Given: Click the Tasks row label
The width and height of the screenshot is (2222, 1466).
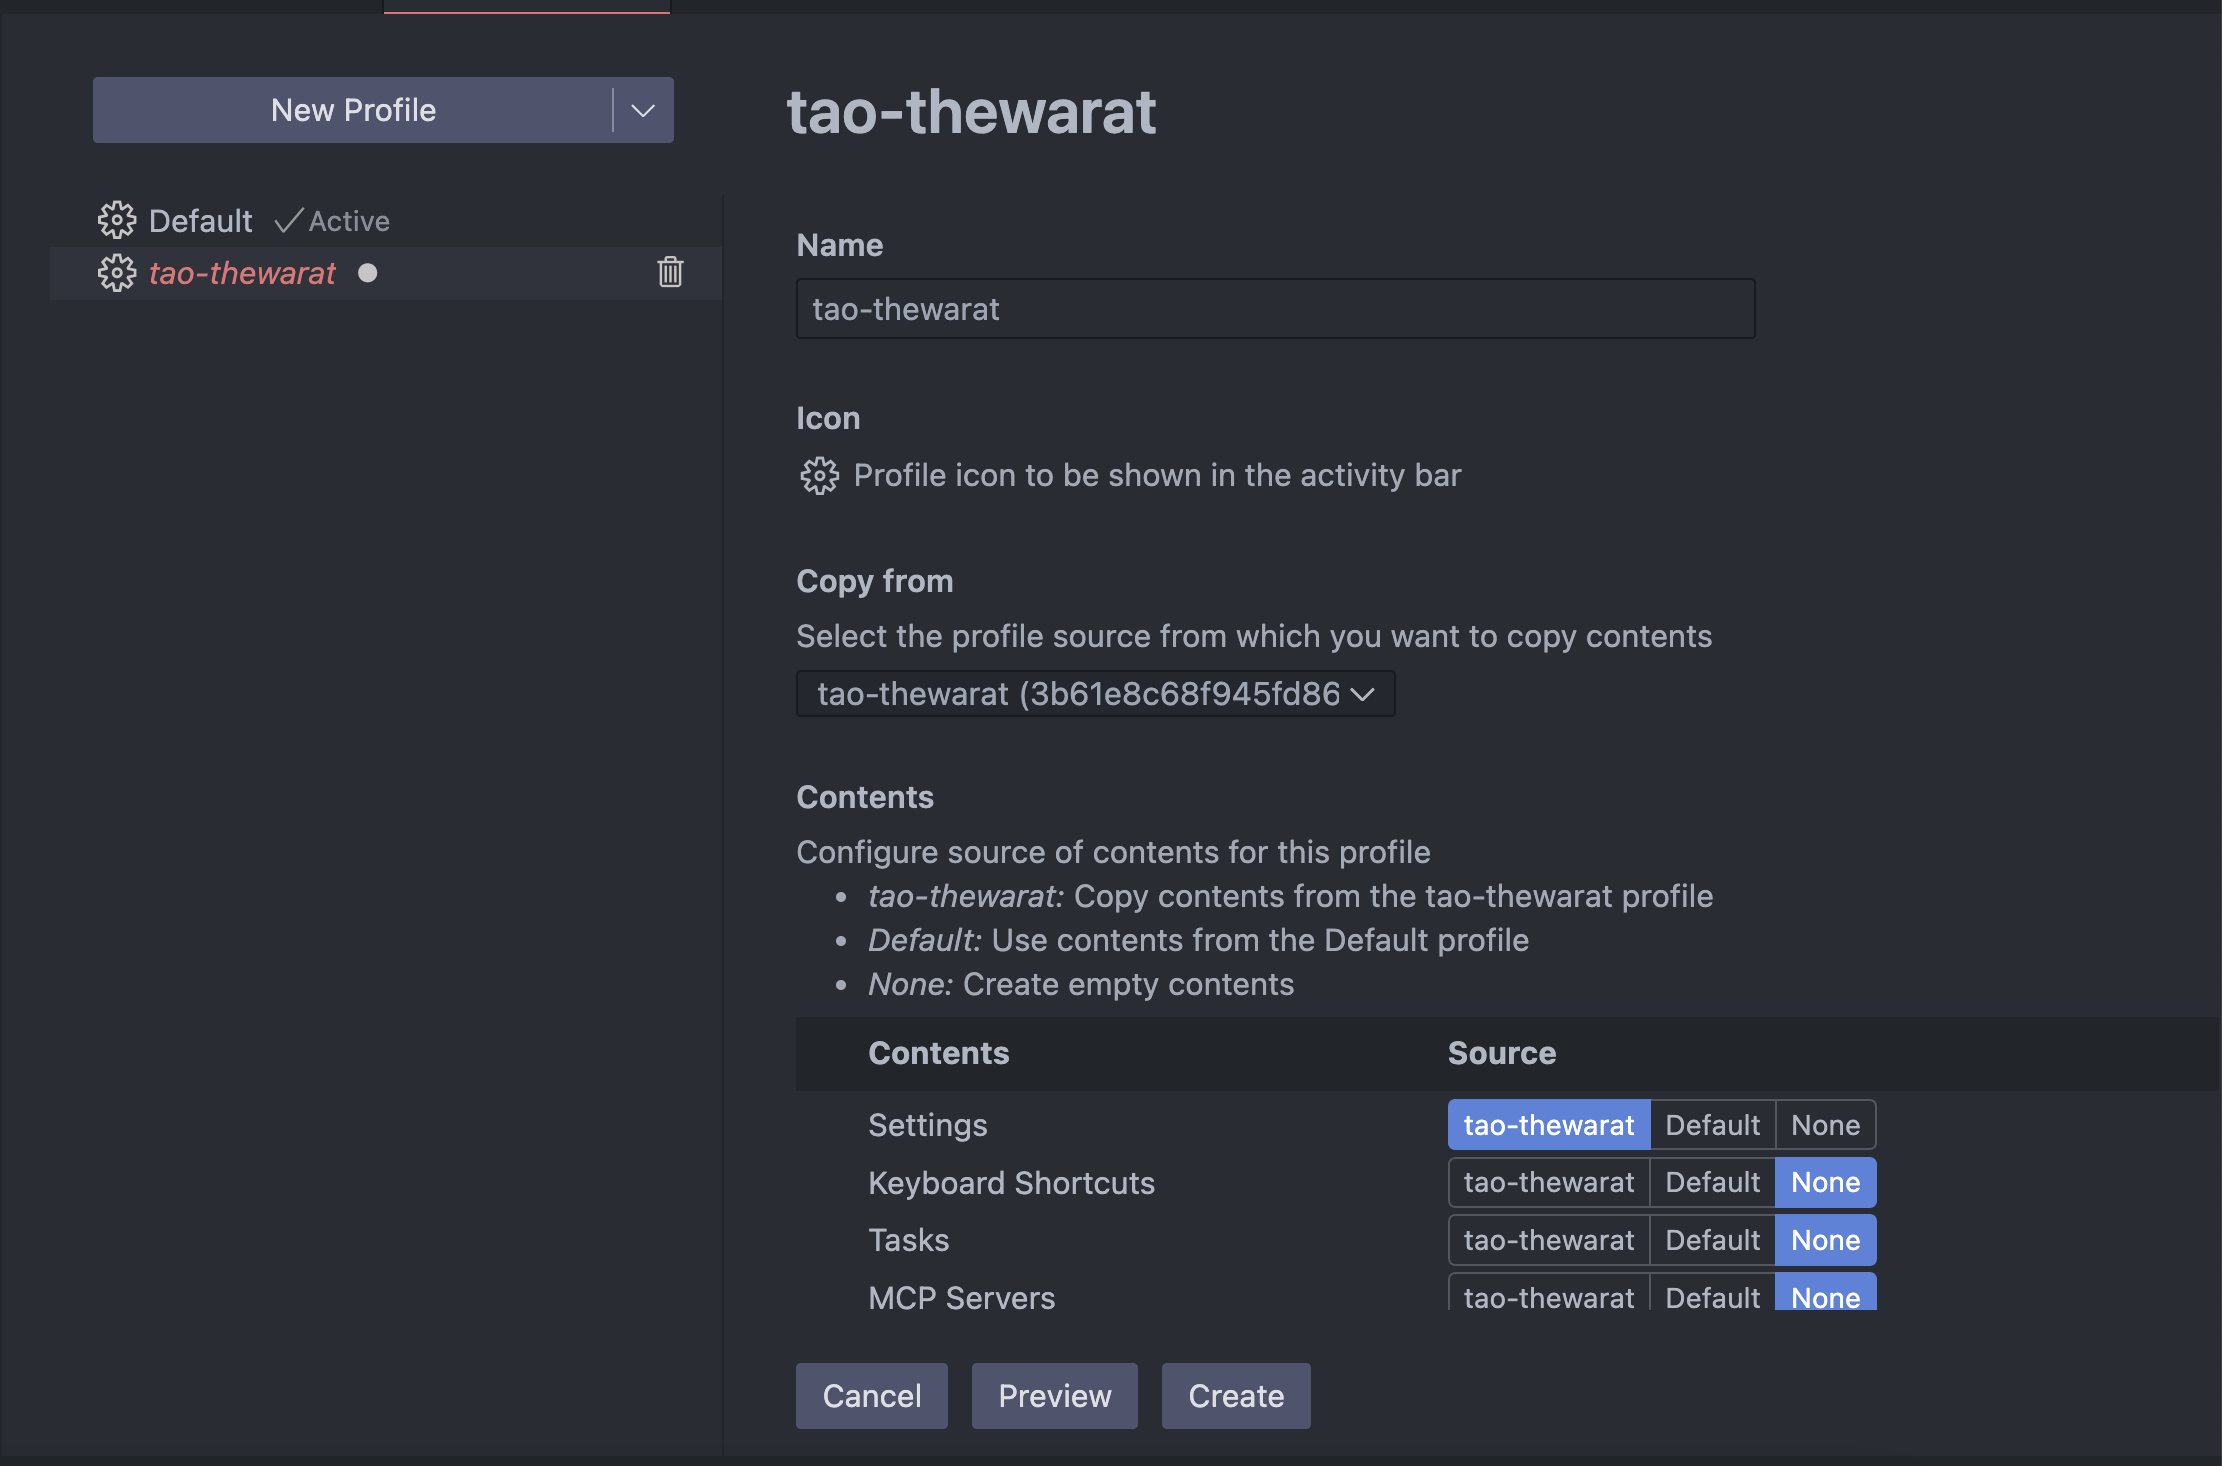Looking at the screenshot, I should [908, 1240].
